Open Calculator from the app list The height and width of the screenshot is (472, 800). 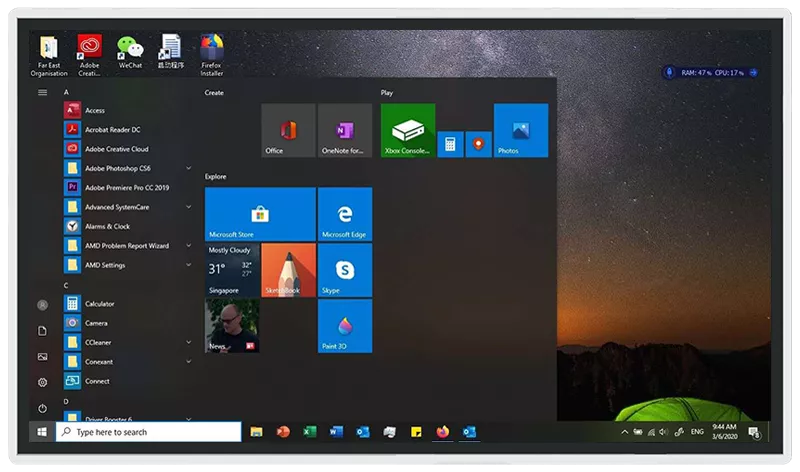tap(99, 304)
